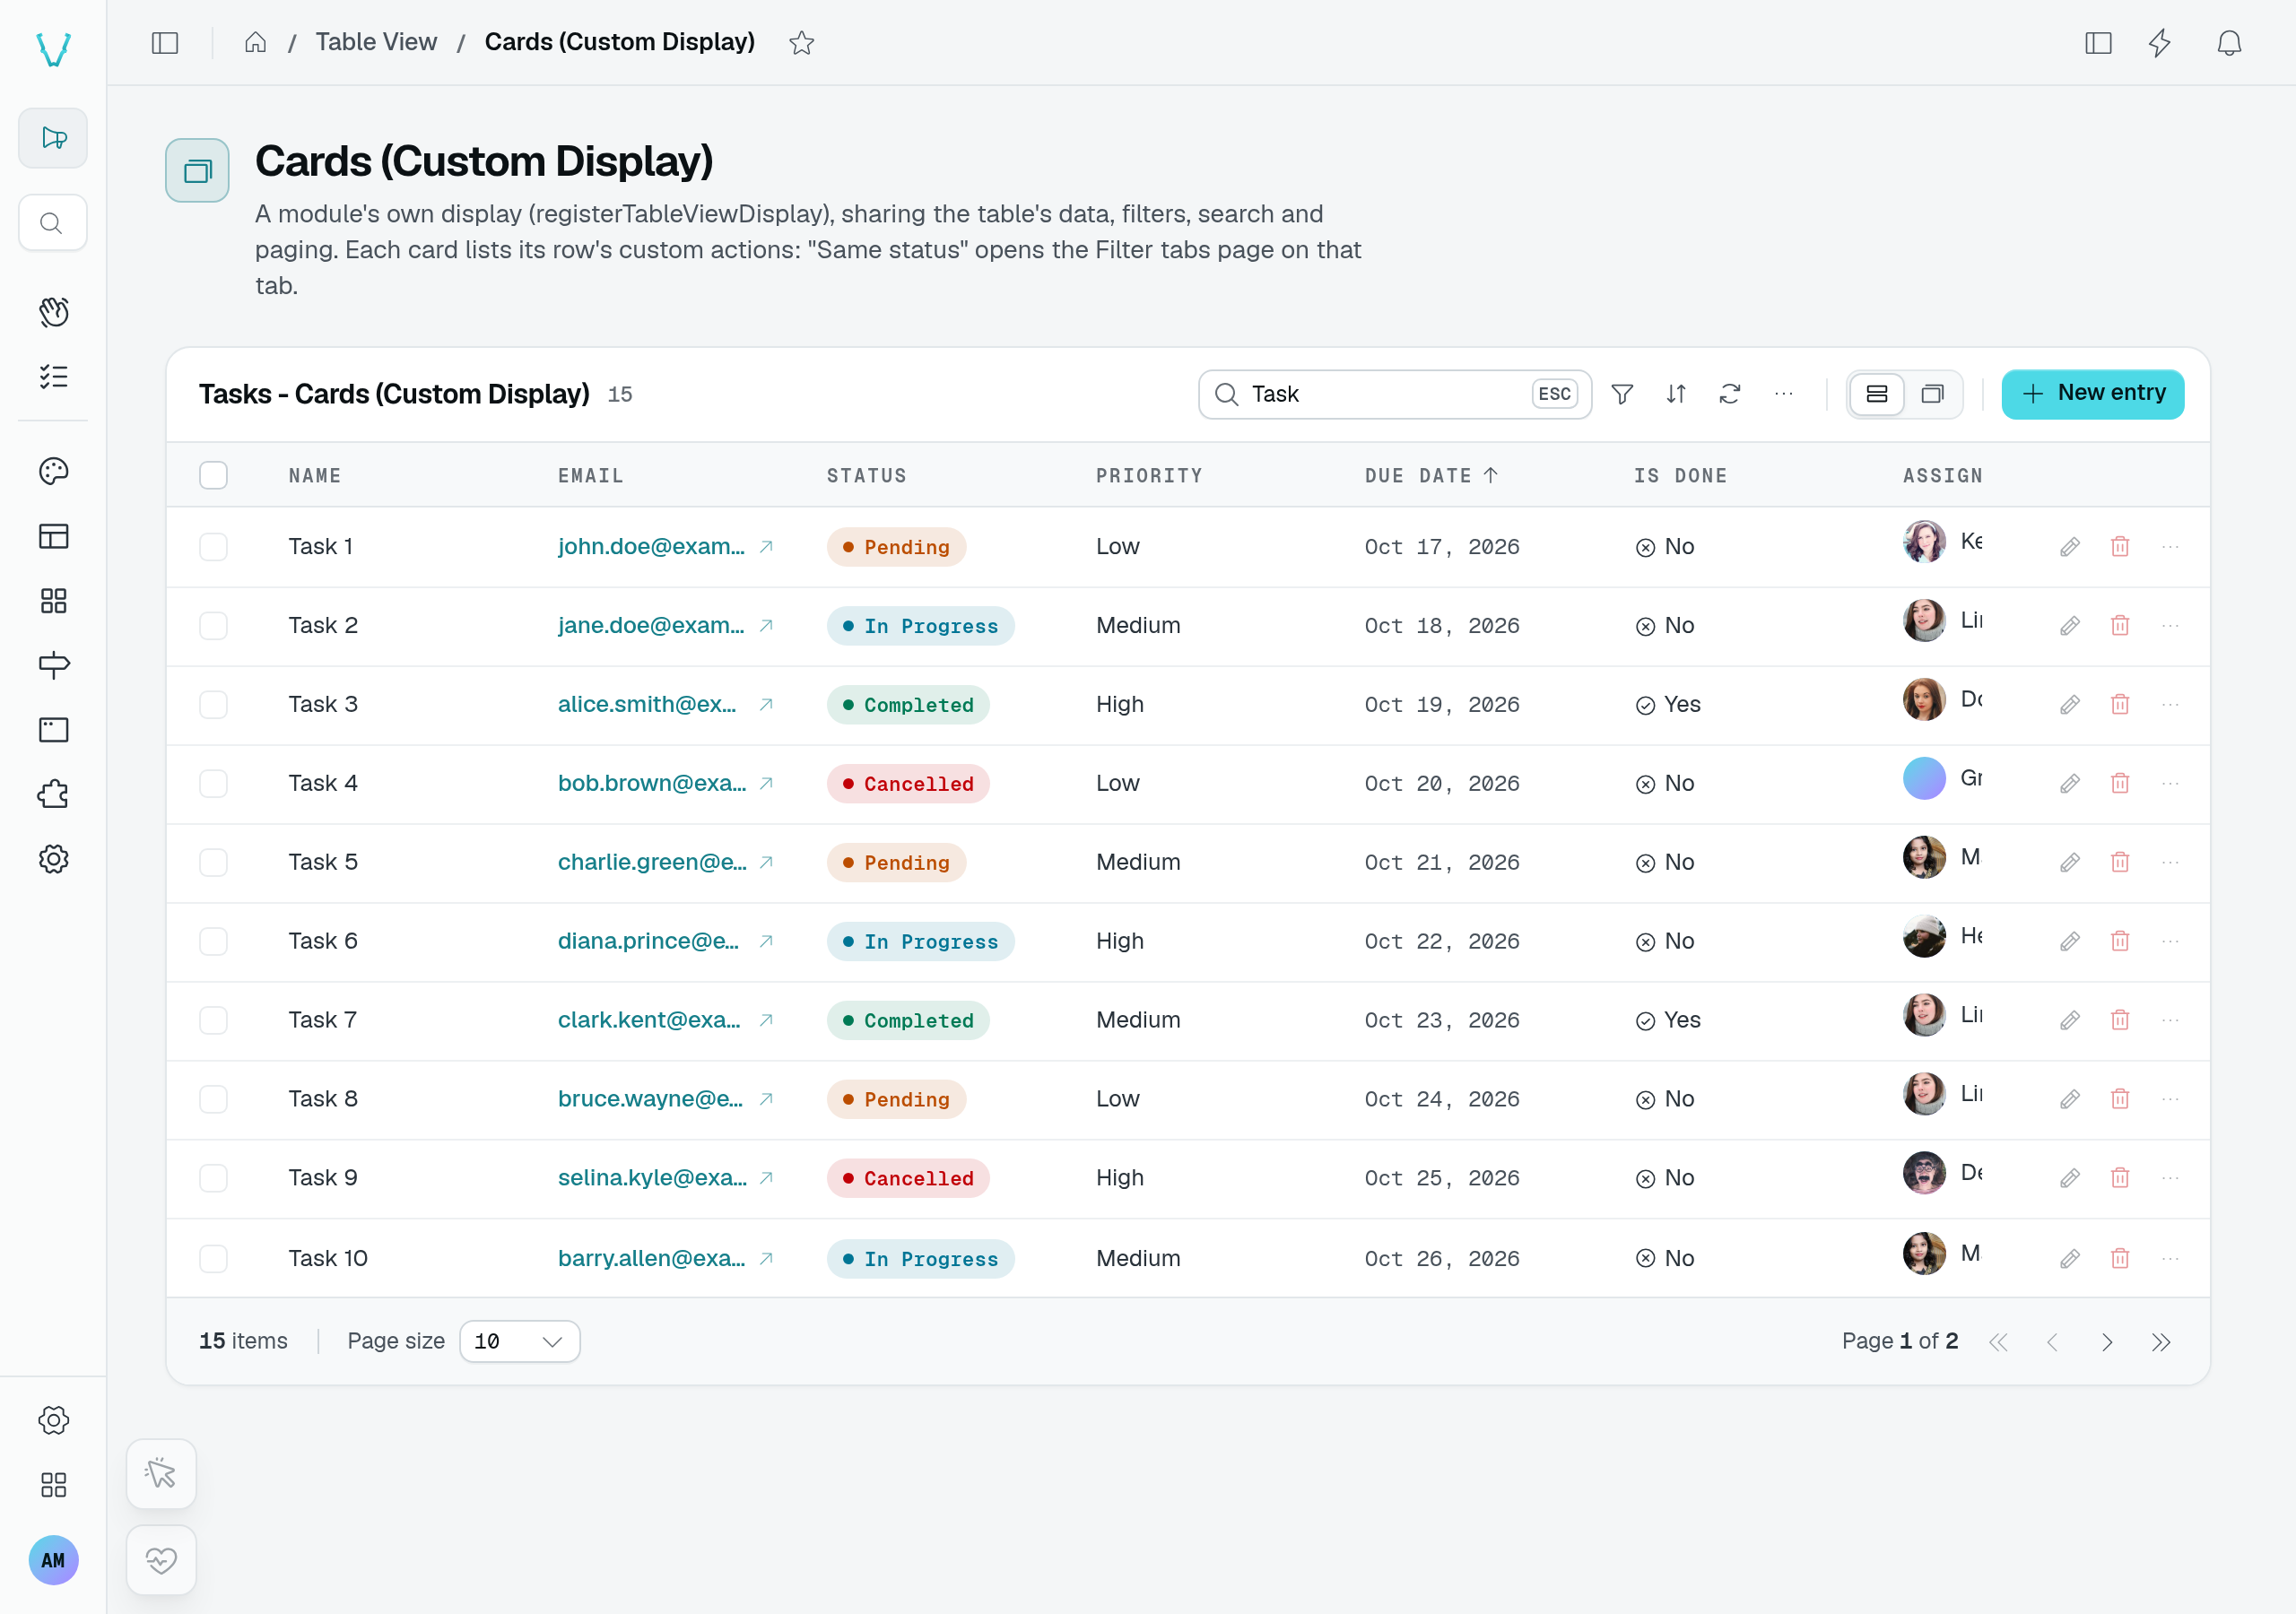Sort by the Due Date column
2296x1614 pixels.
1431,476
